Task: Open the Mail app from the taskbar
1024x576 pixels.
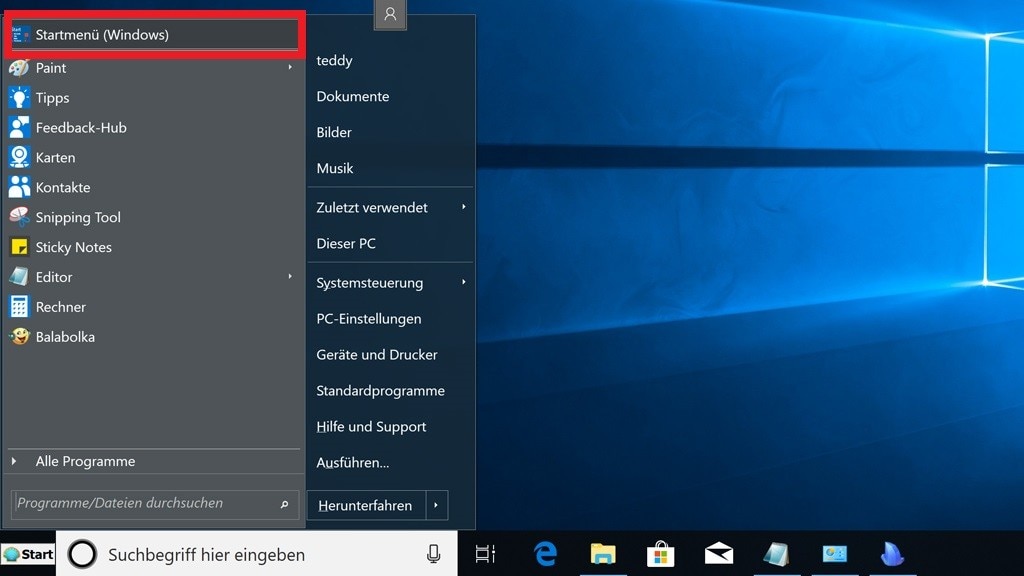Action: pyautogui.click(x=719, y=553)
